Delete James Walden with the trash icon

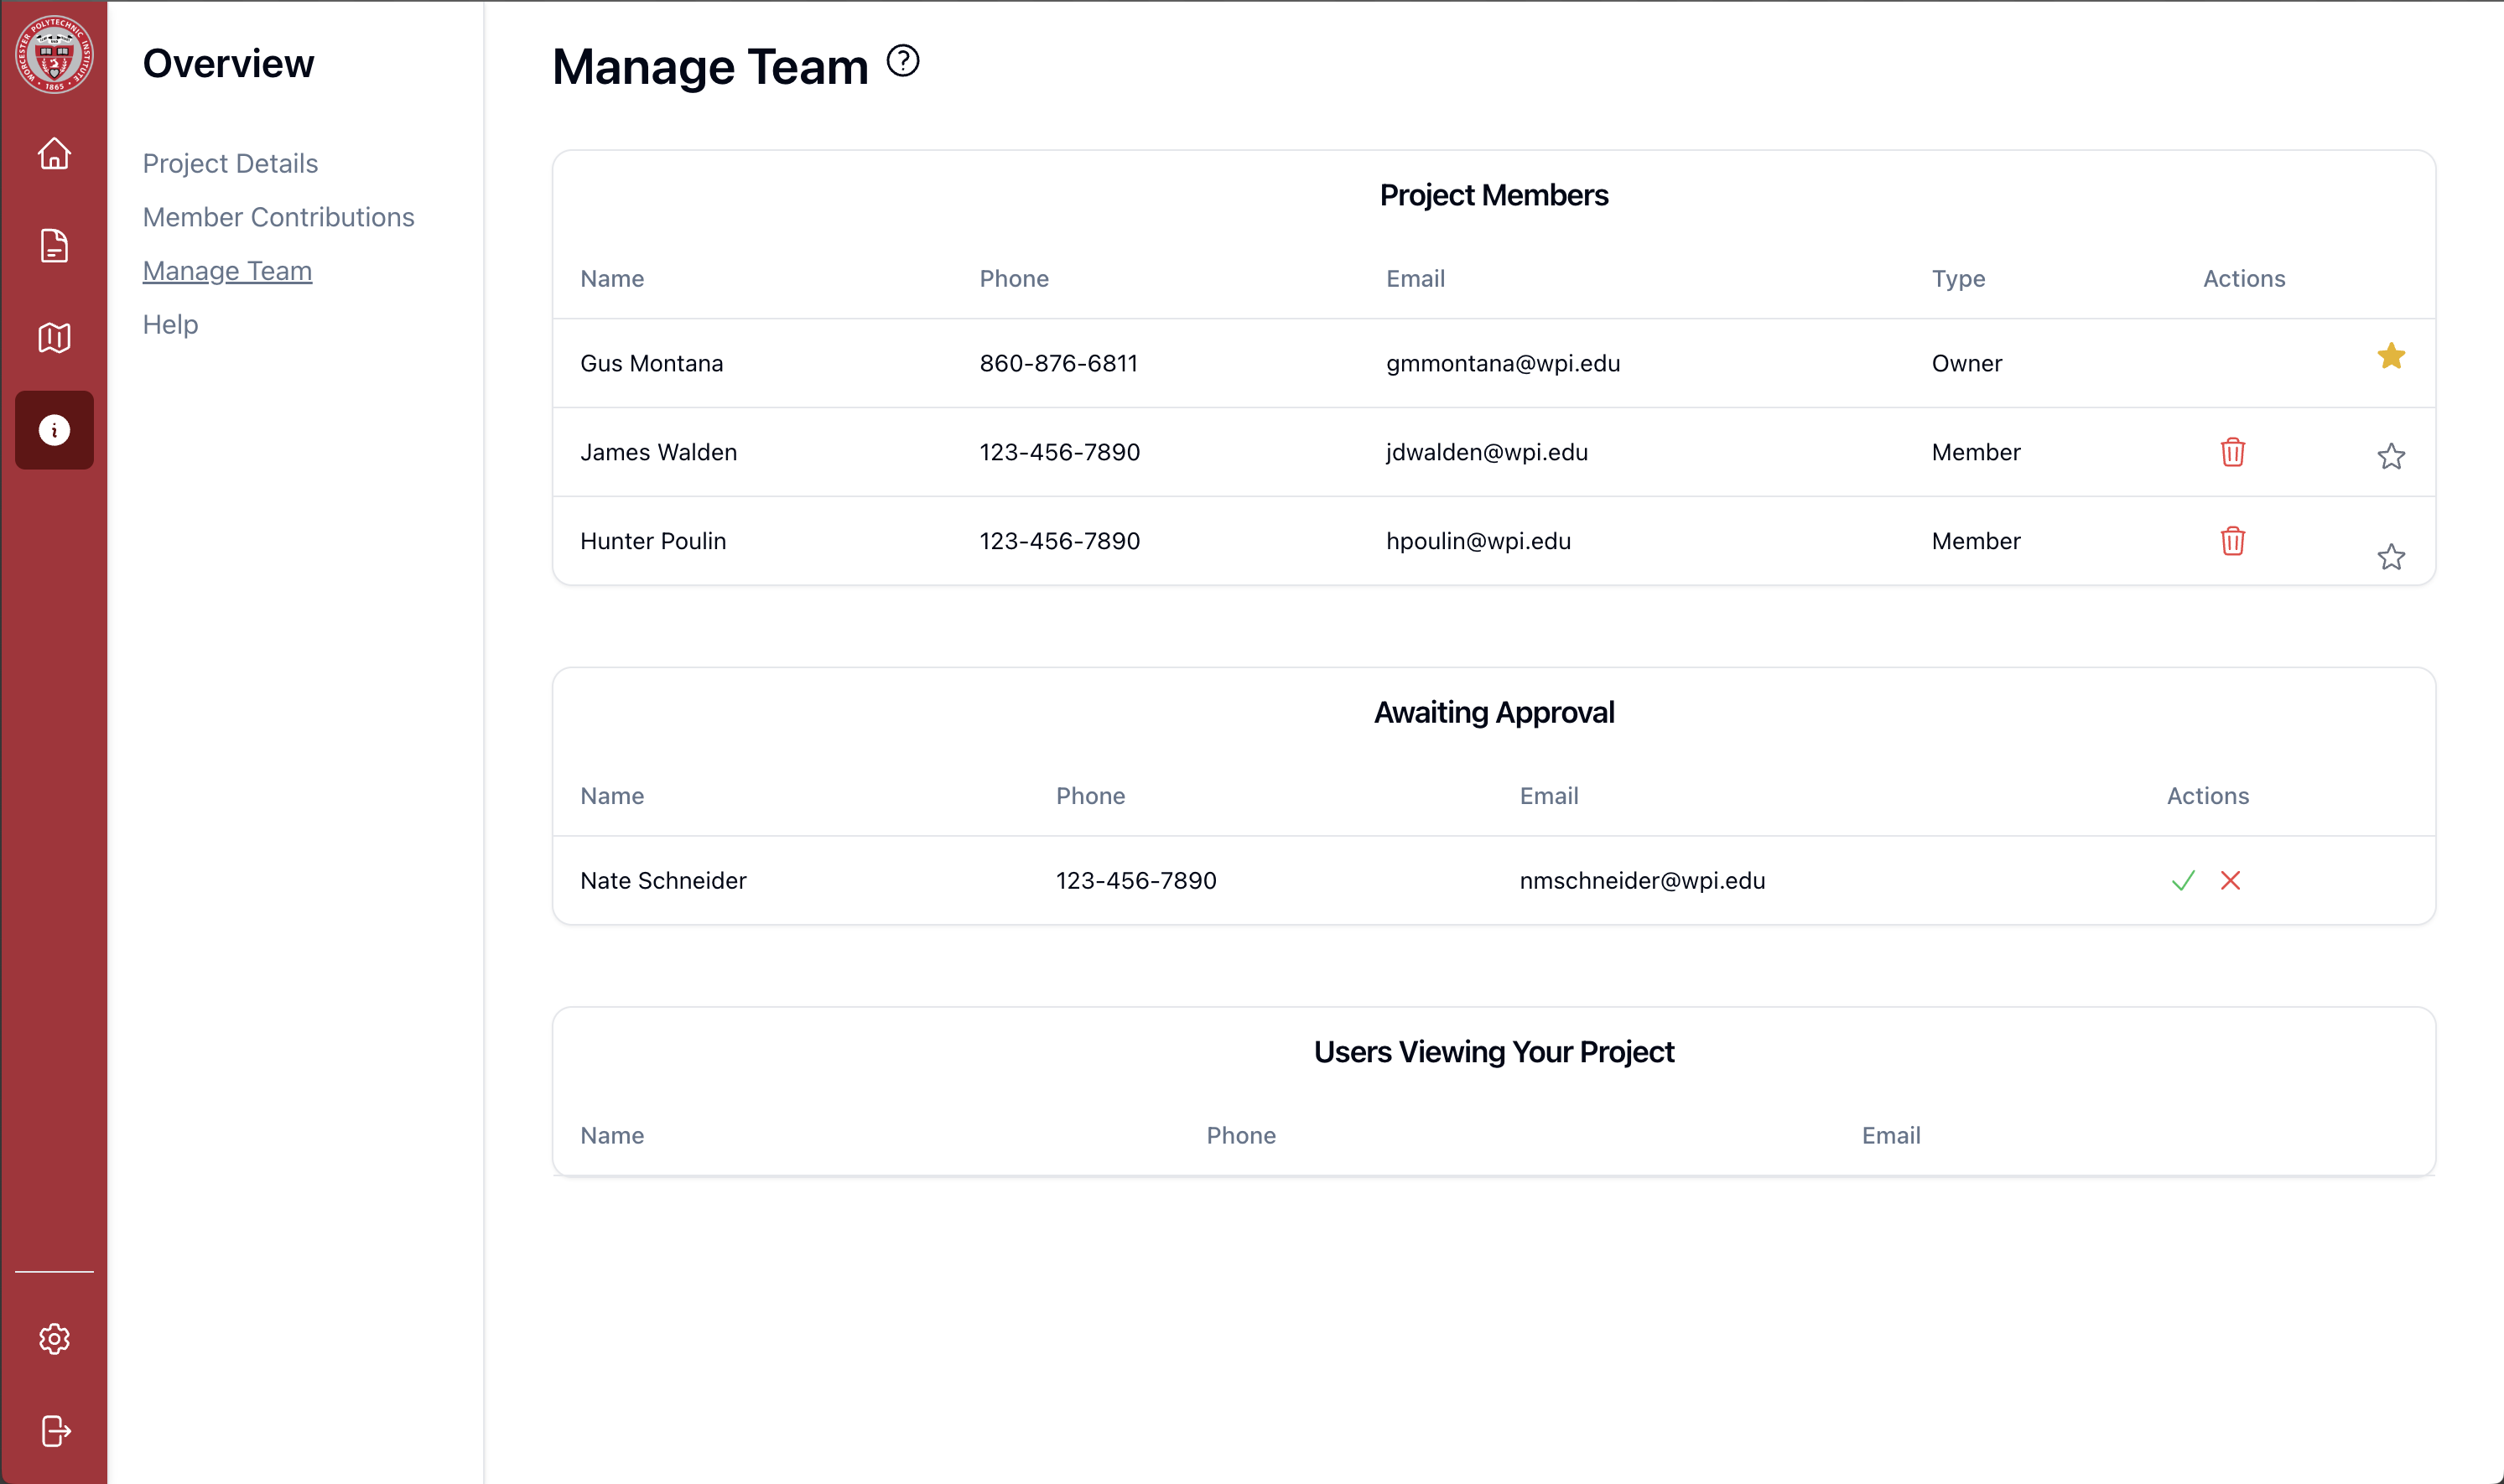pyautogui.click(x=2233, y=452)
